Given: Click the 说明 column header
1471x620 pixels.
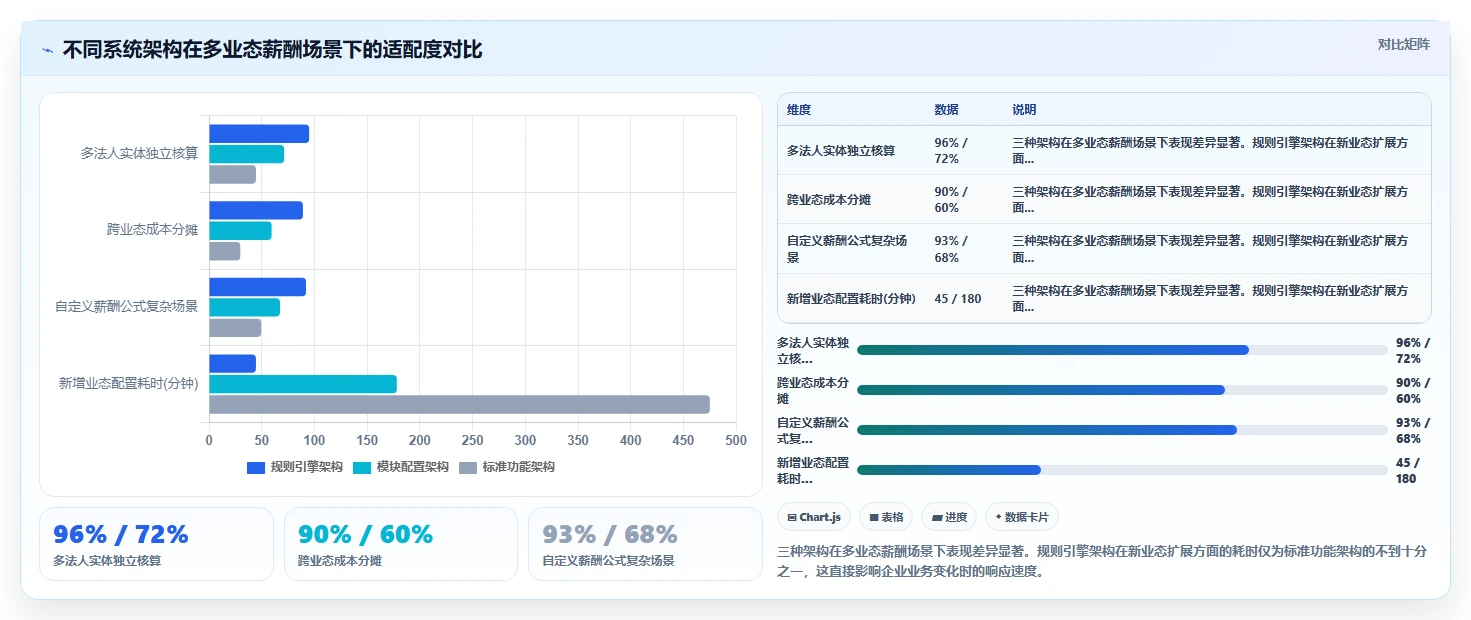Looking at the screenshot, I should click(1024, 109).
